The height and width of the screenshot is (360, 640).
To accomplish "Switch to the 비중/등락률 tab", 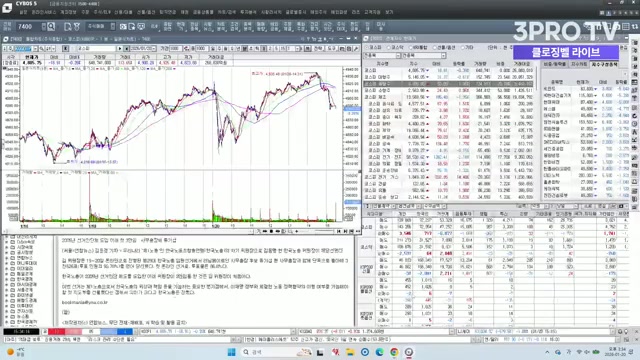I will coord(555,64).
